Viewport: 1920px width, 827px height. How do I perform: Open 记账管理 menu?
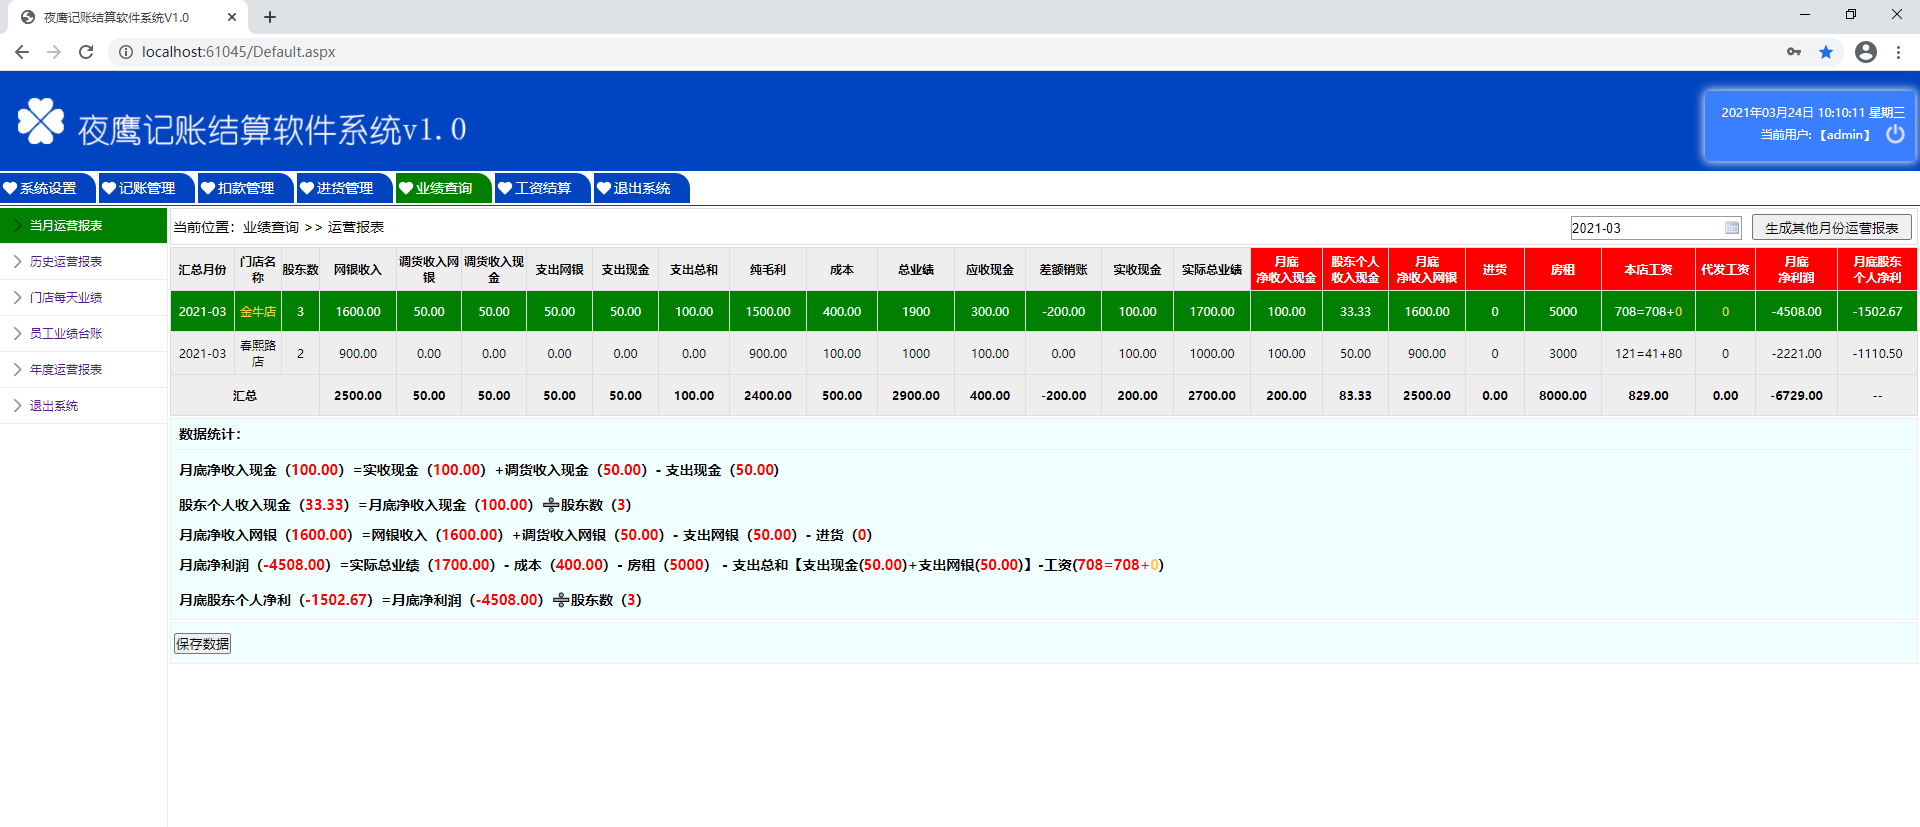pos(146,188)
